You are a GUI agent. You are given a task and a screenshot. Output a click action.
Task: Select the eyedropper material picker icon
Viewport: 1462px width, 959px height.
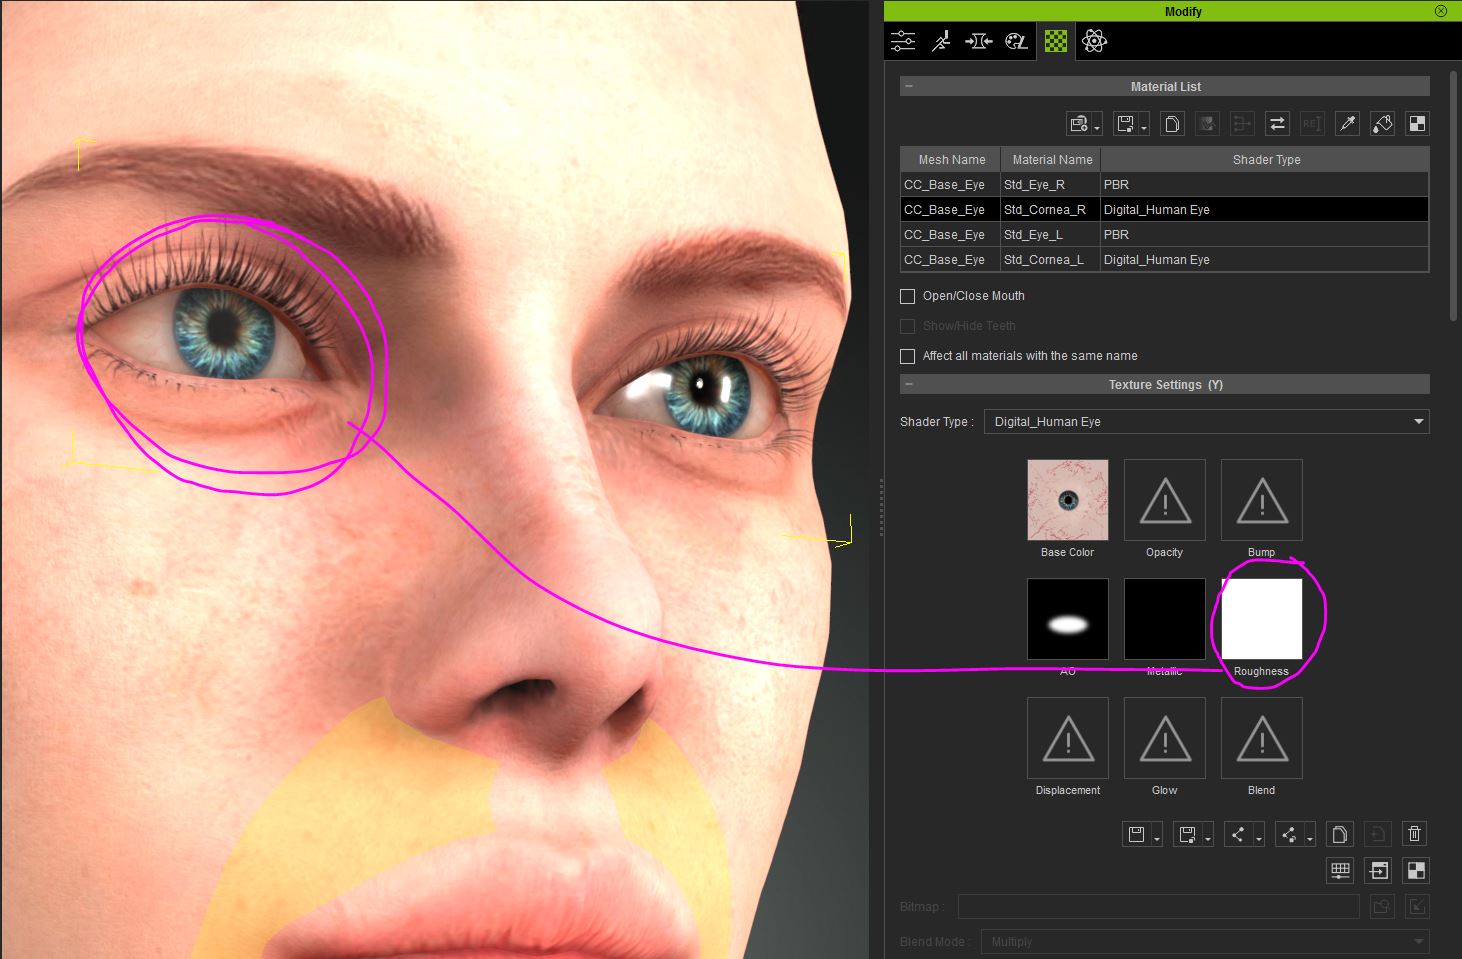(x=1347, y=124)
